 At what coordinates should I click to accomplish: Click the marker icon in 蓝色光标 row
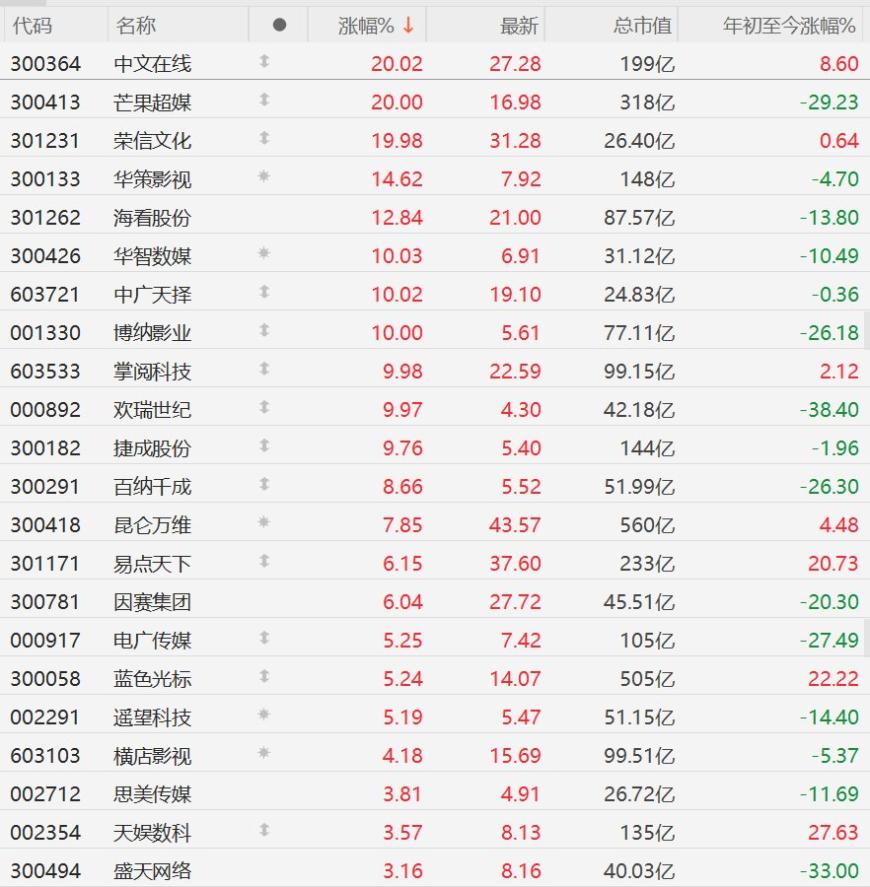264,677
